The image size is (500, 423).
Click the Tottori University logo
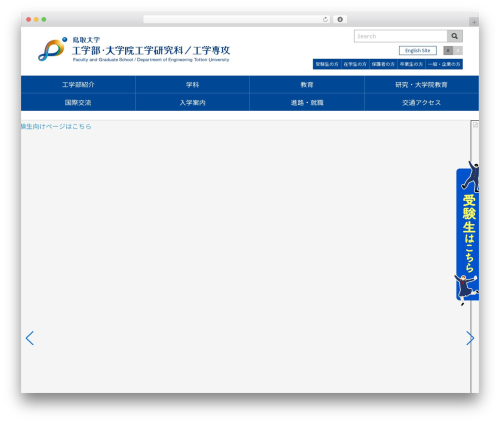[x=52, y=49]
